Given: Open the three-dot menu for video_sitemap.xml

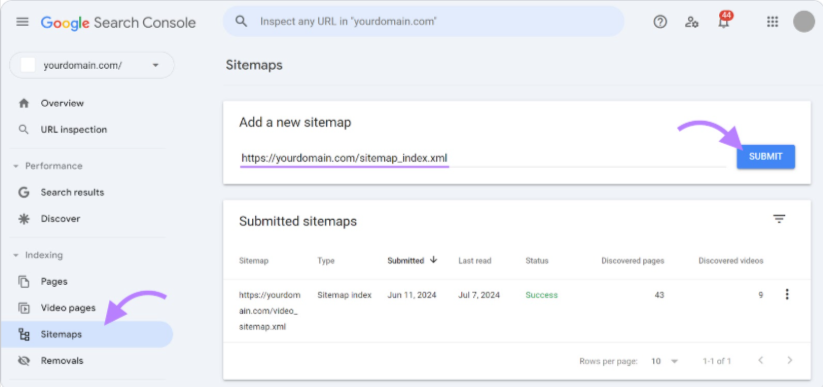Looking at the screenshot, I should click(x=786, y=295).
